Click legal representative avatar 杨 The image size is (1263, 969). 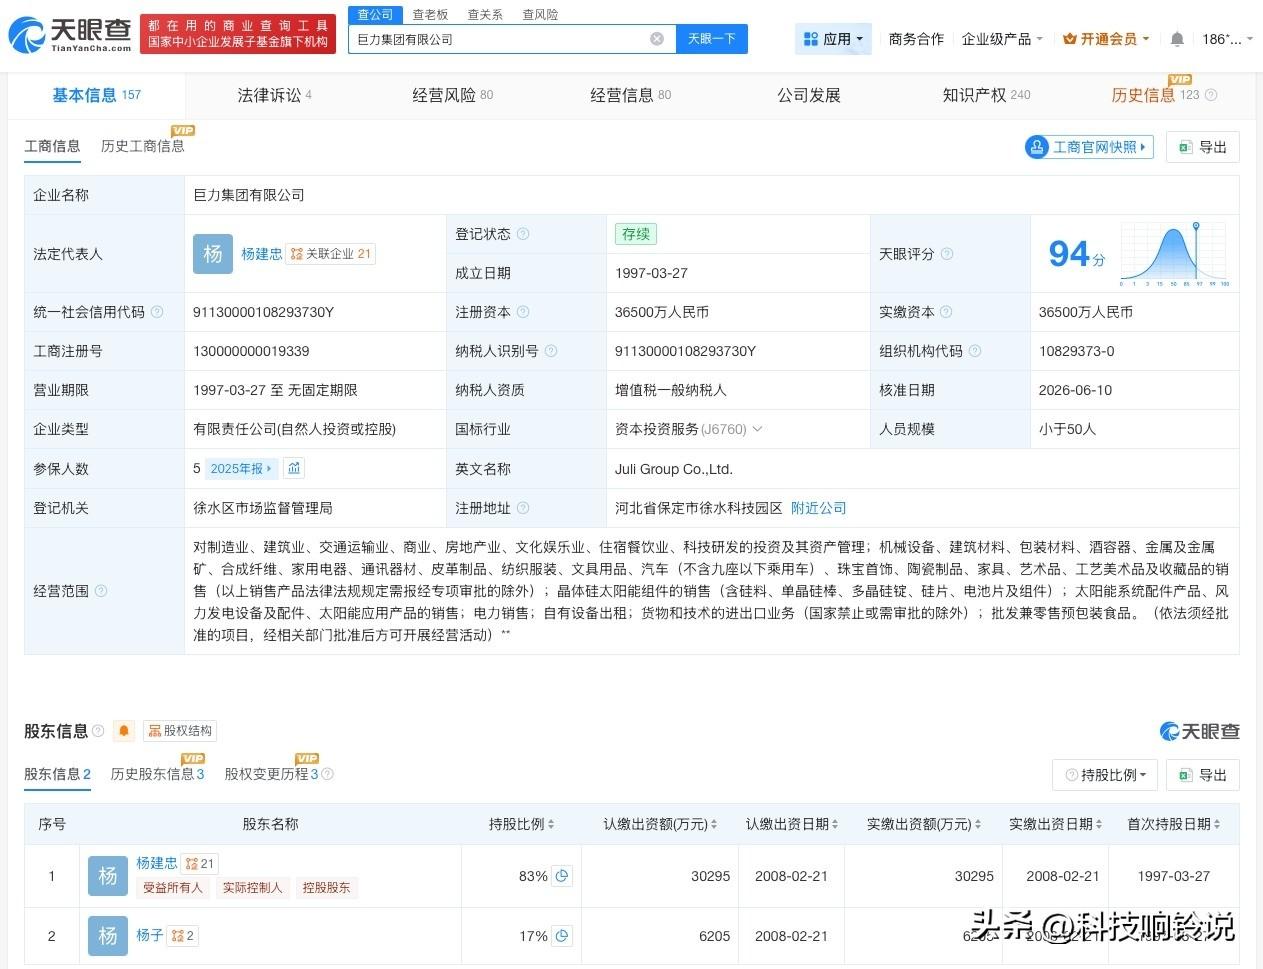(x=212, y=254)
